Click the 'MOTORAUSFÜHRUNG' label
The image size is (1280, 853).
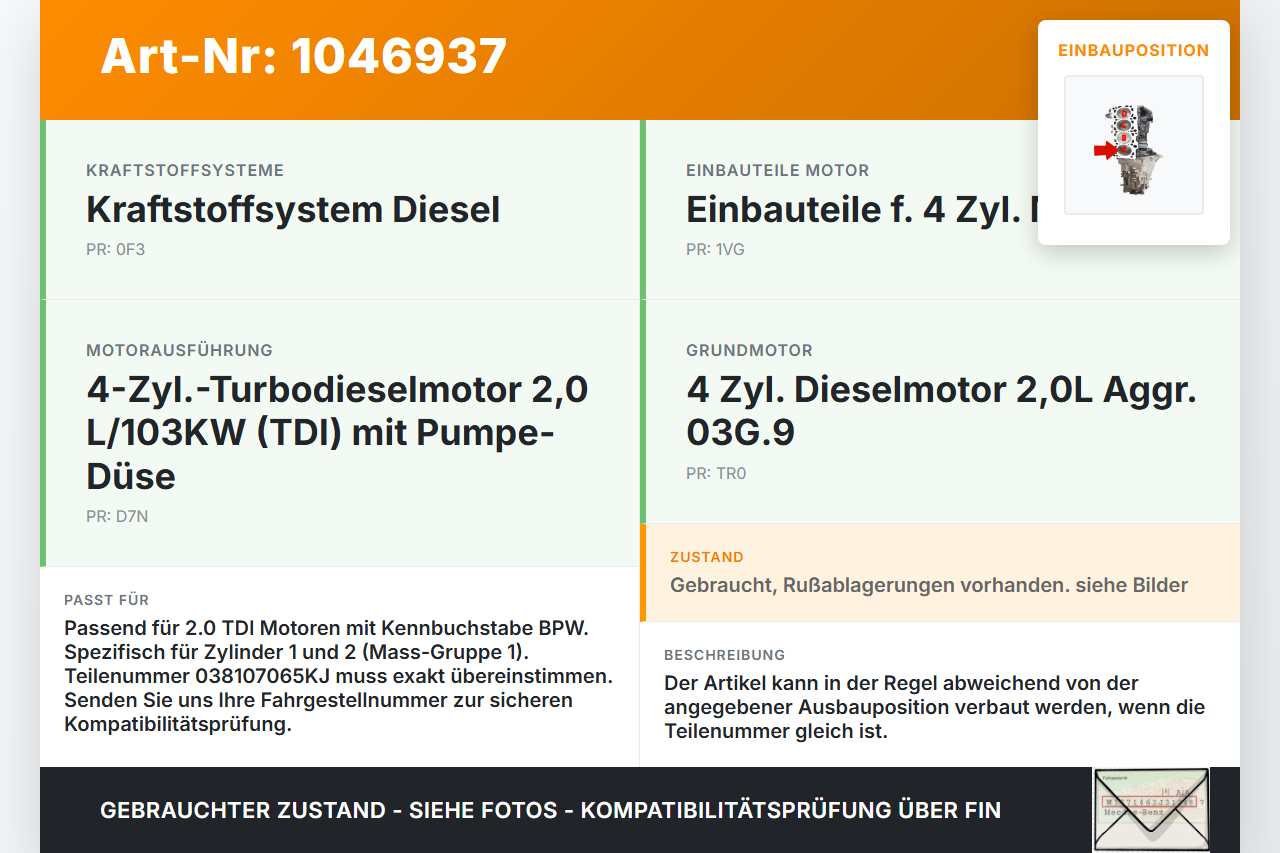(179, 350)
